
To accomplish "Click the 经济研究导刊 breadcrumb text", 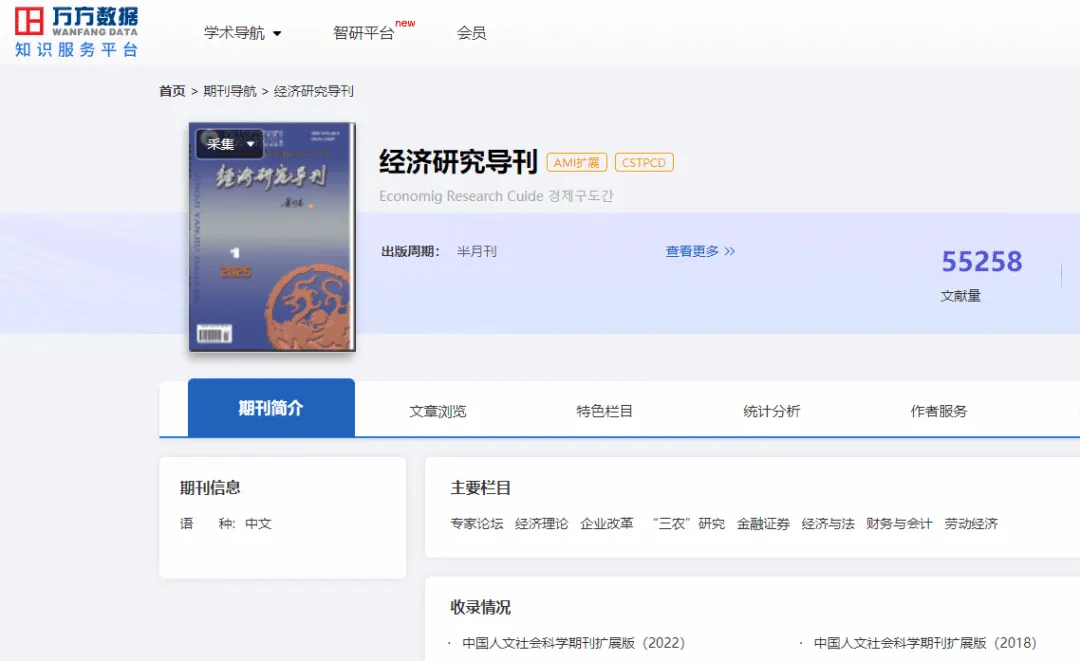I will [313, 91].
